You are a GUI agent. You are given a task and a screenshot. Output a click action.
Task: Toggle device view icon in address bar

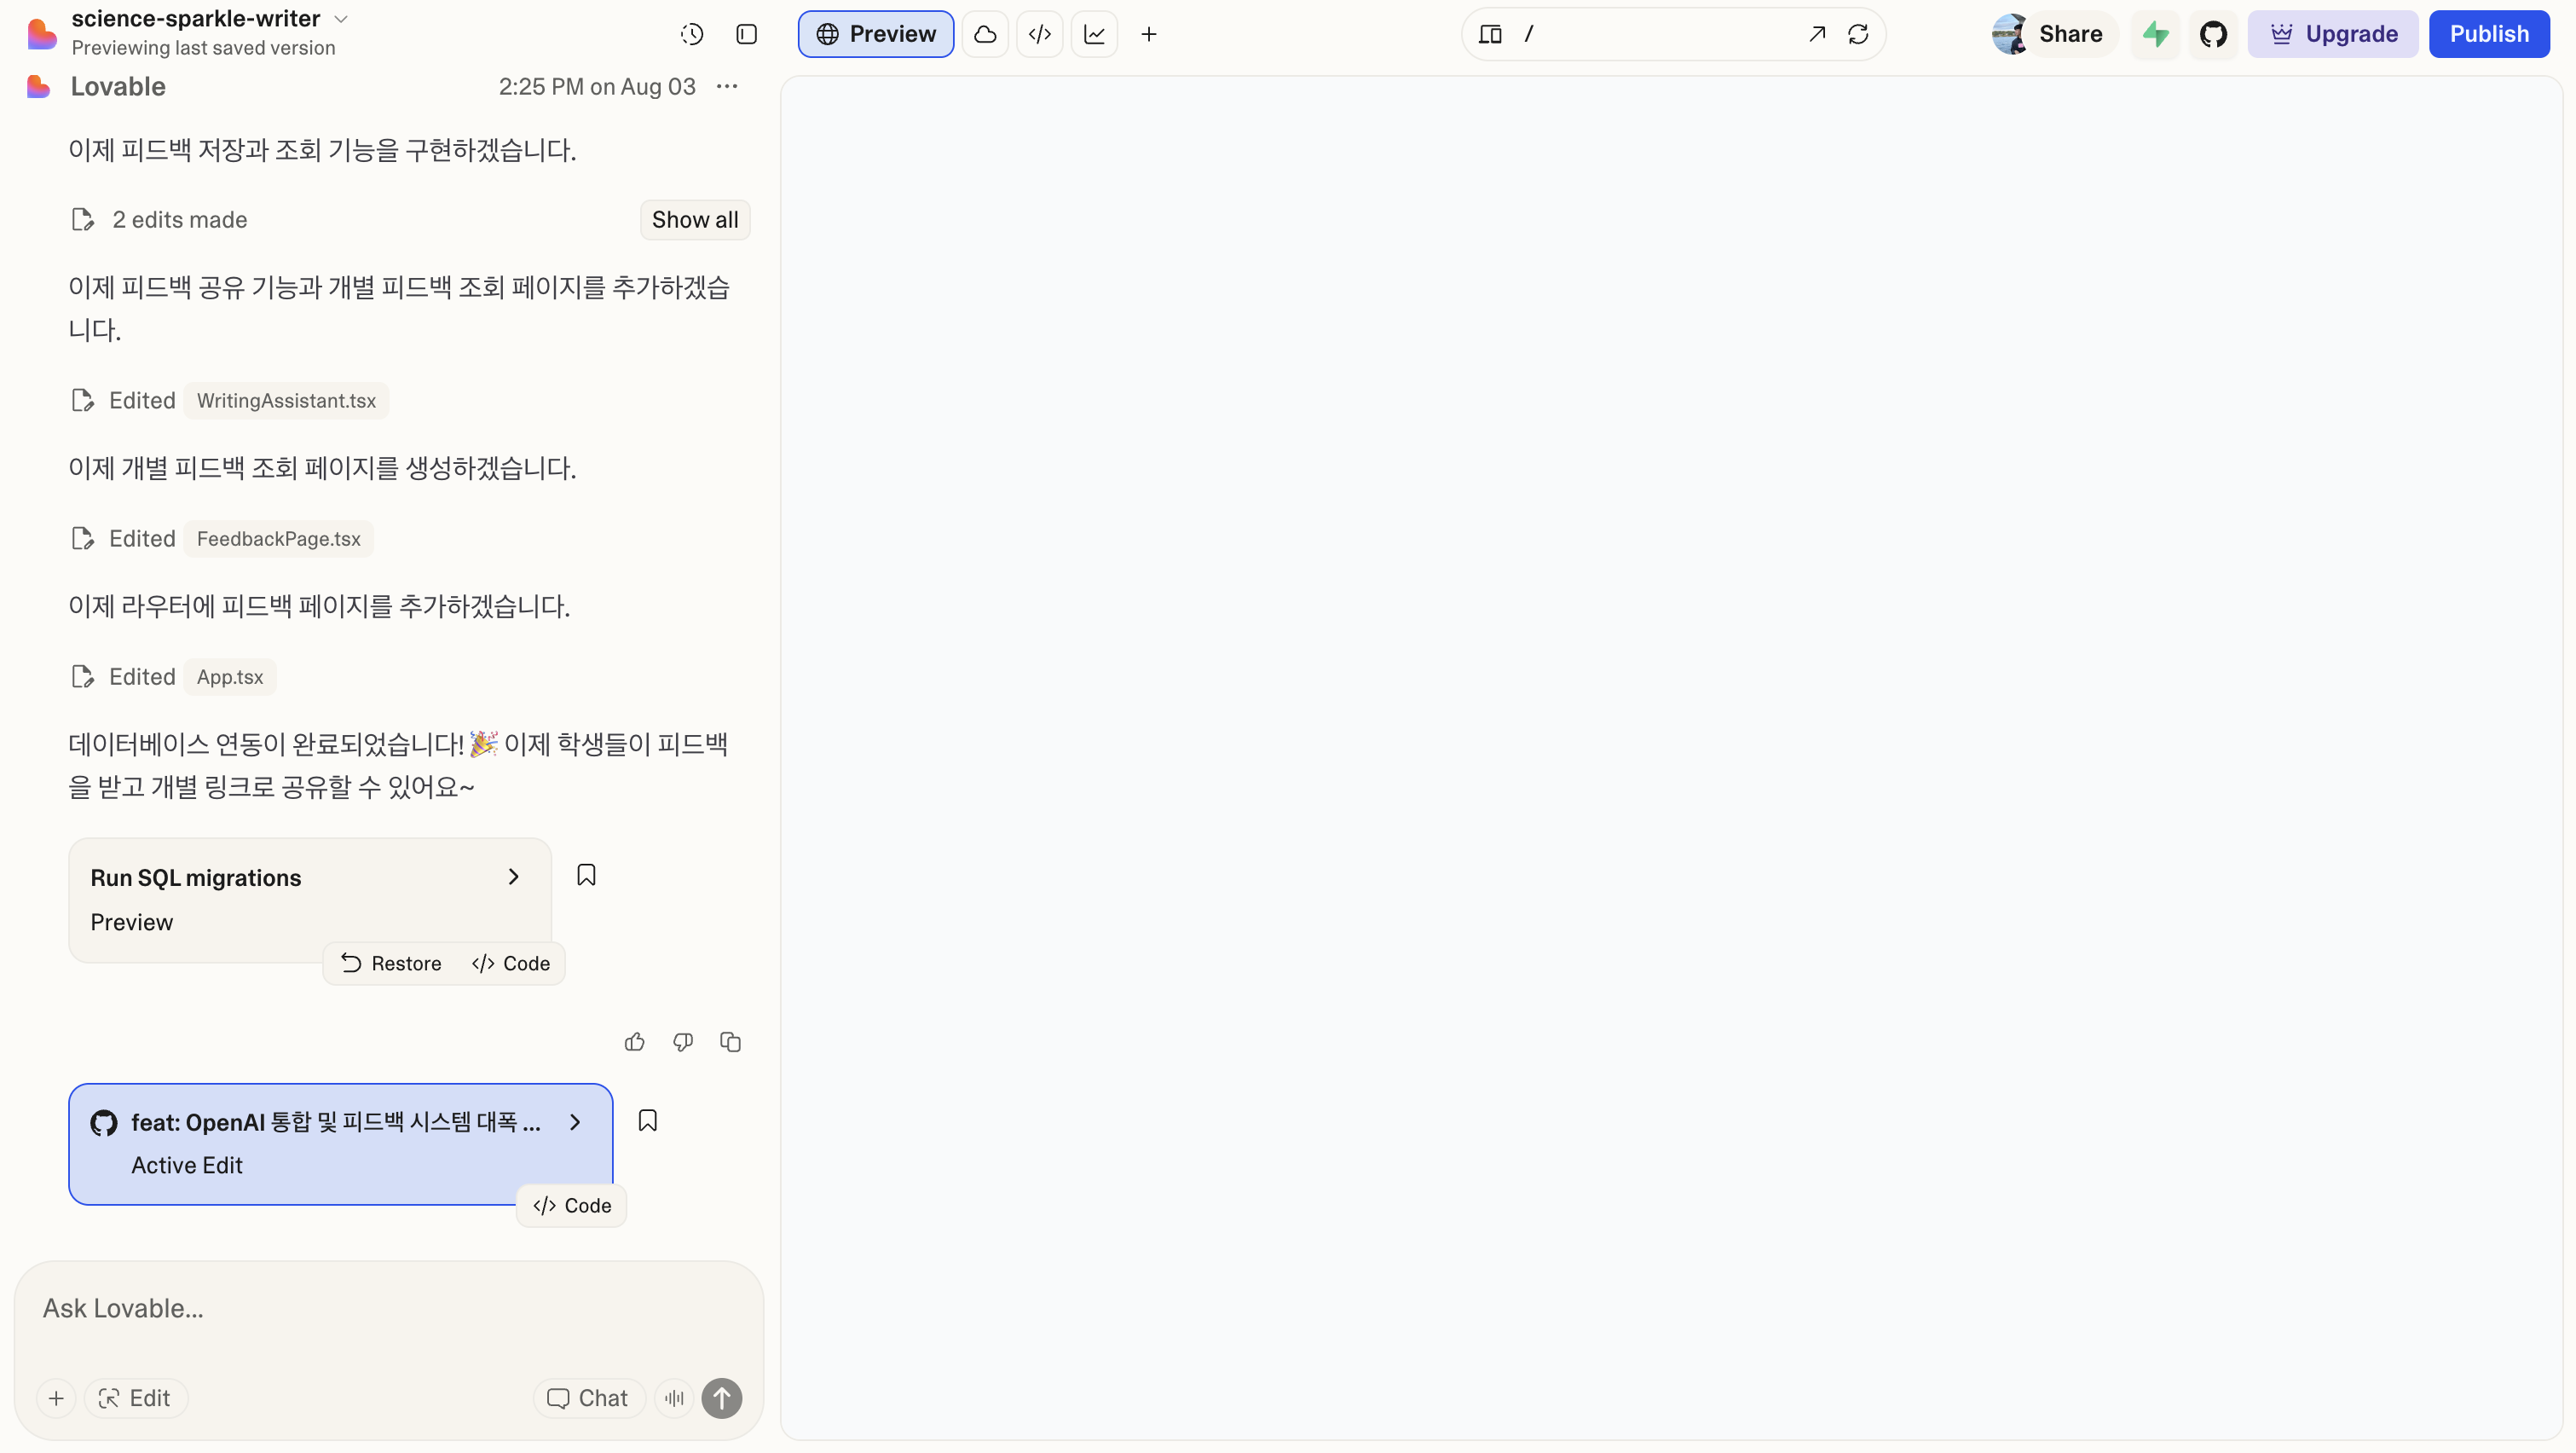click(1490, 34)
